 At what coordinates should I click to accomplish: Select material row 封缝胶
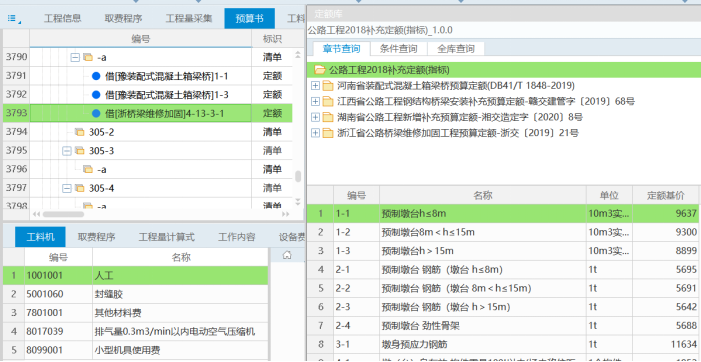tap(136, 294)
